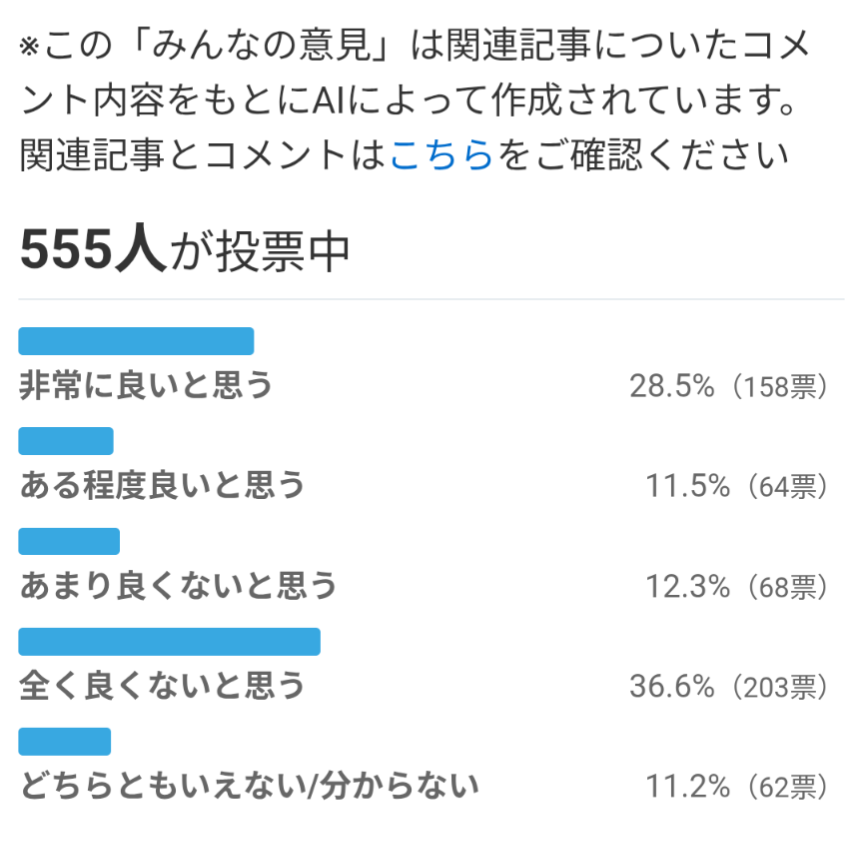Click the blue bar above ある程度良いと思う
Screen dimensions: 863x842
66,441
